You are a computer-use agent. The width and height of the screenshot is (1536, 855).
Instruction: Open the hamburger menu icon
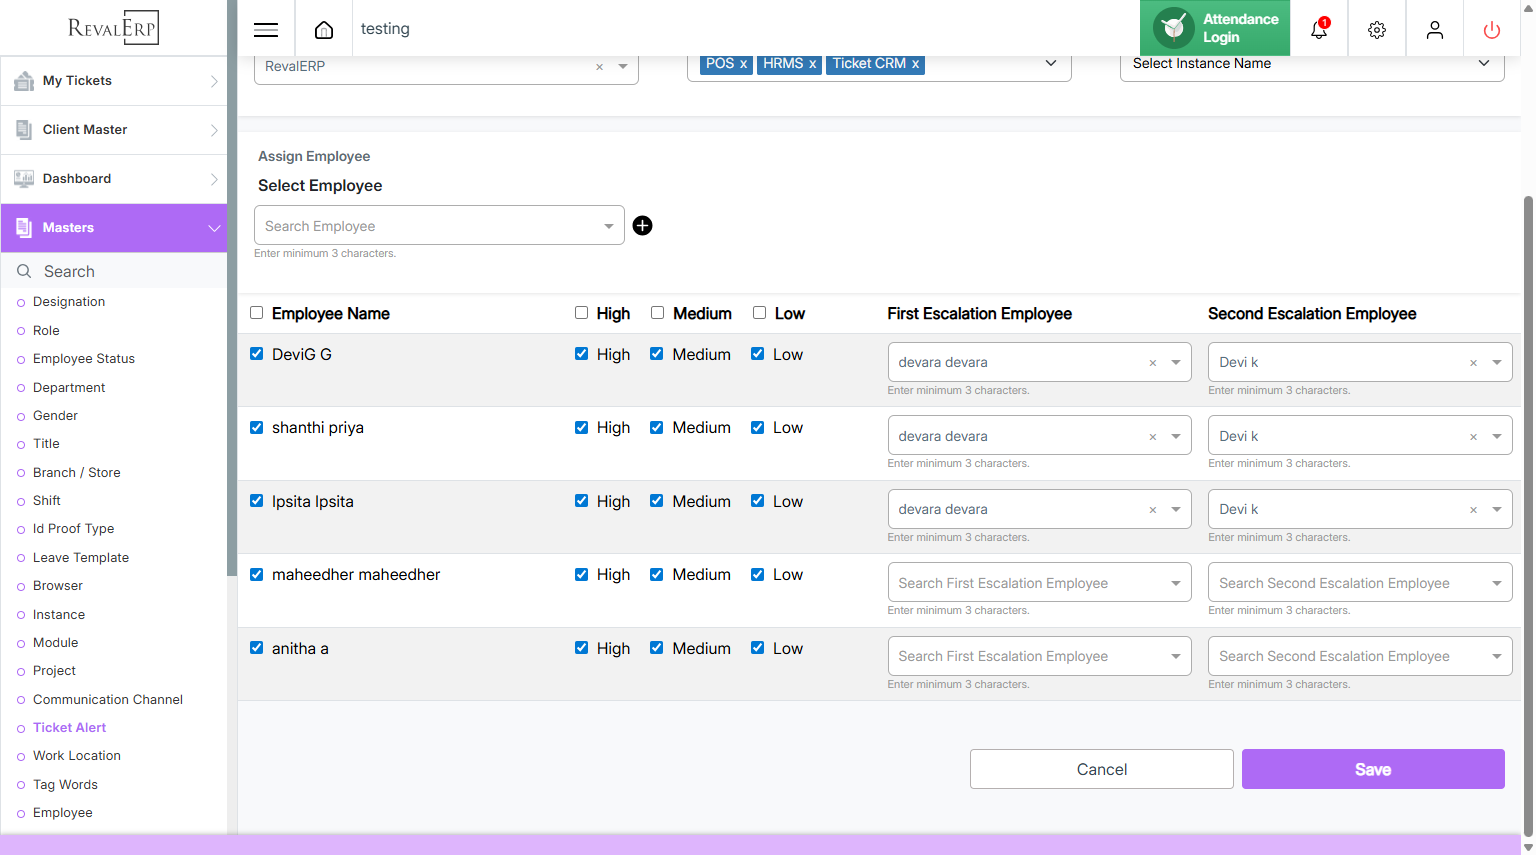(266, 30)
